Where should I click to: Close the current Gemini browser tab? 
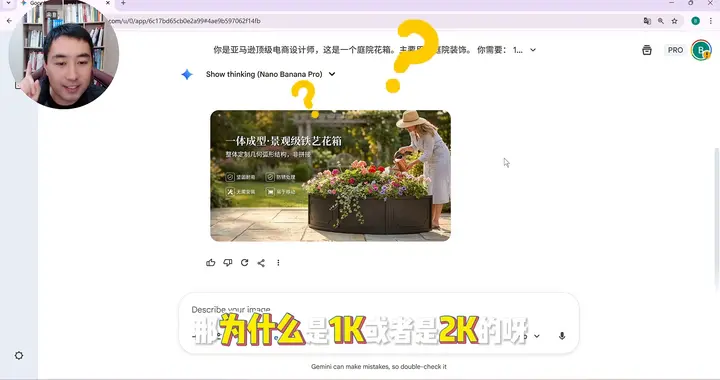tap(108, 3)
